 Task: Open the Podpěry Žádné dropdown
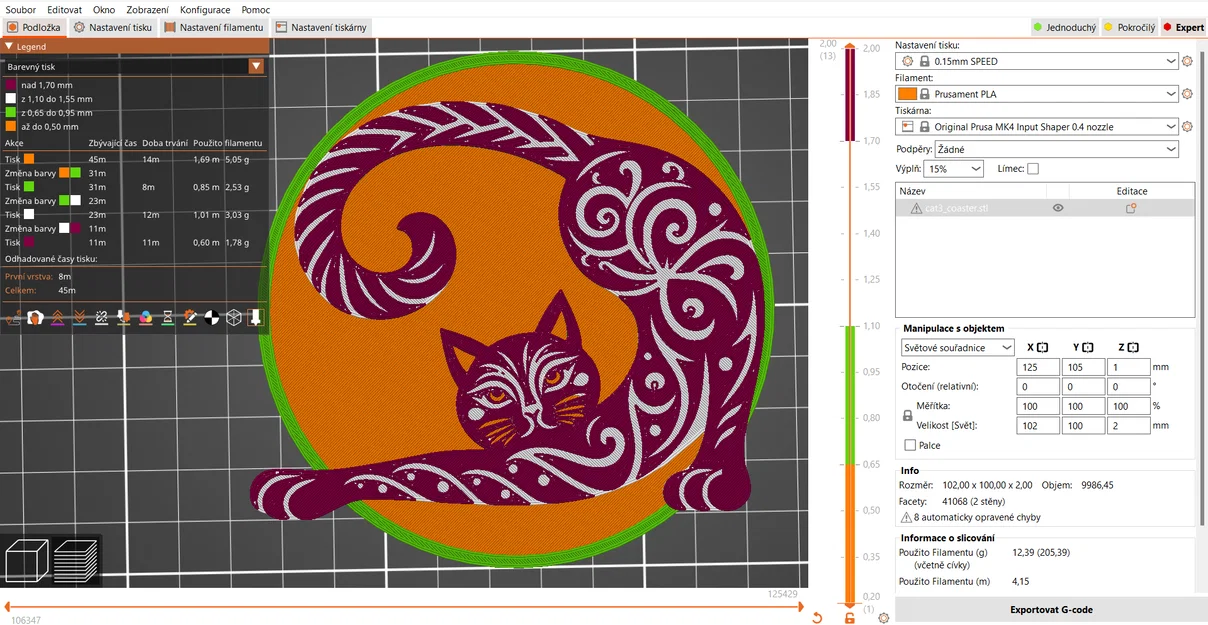[1057, 149]
